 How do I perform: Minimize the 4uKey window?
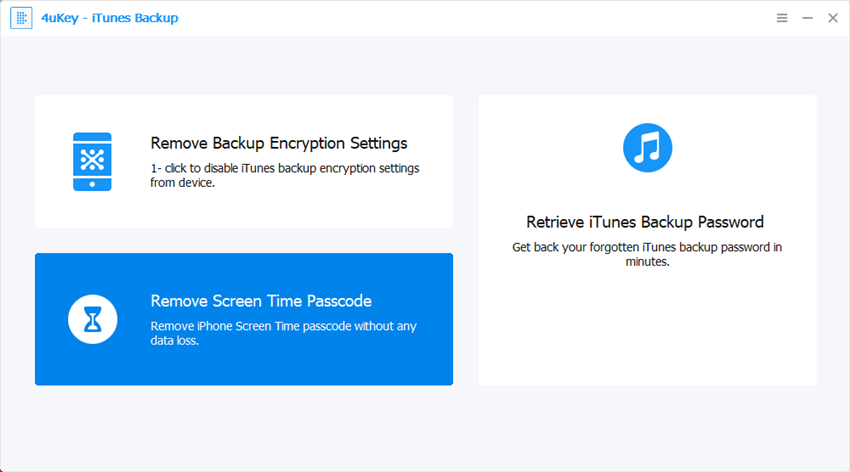point(807,18)
